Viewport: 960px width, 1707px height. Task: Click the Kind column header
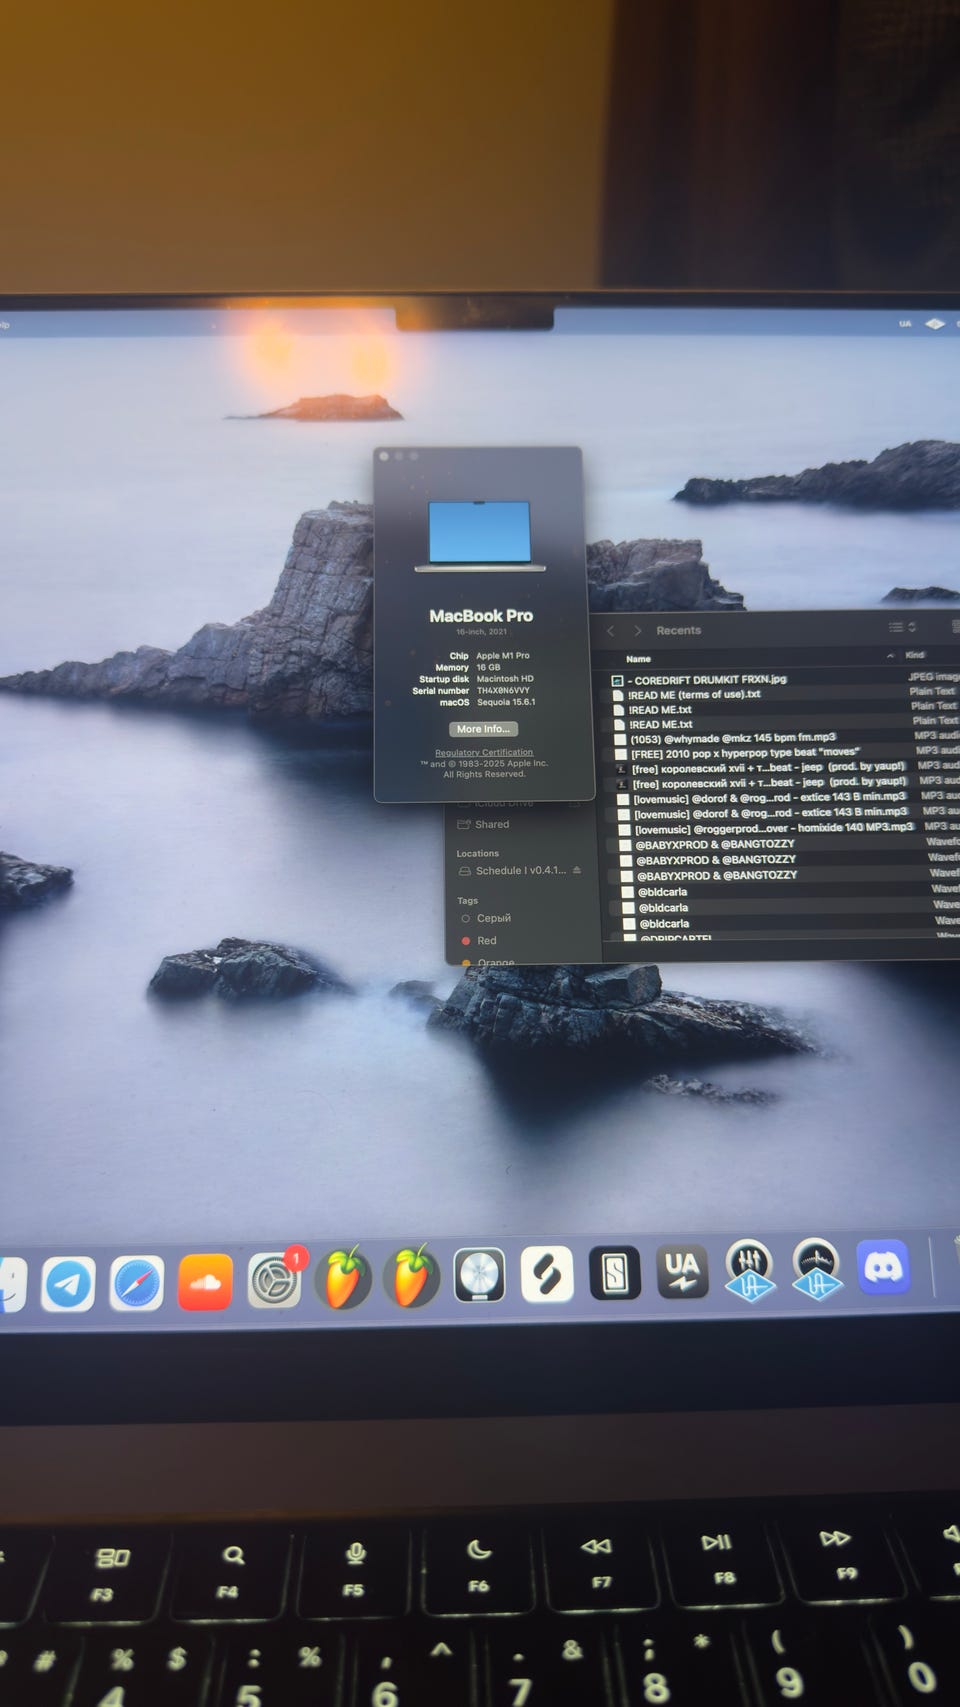[916, 655]
